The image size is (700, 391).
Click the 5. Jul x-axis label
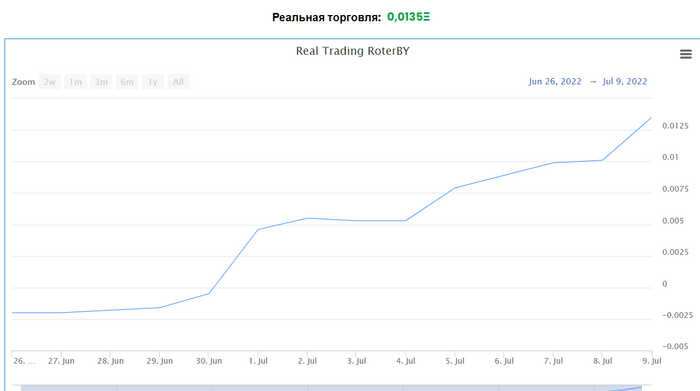[454, 361]
